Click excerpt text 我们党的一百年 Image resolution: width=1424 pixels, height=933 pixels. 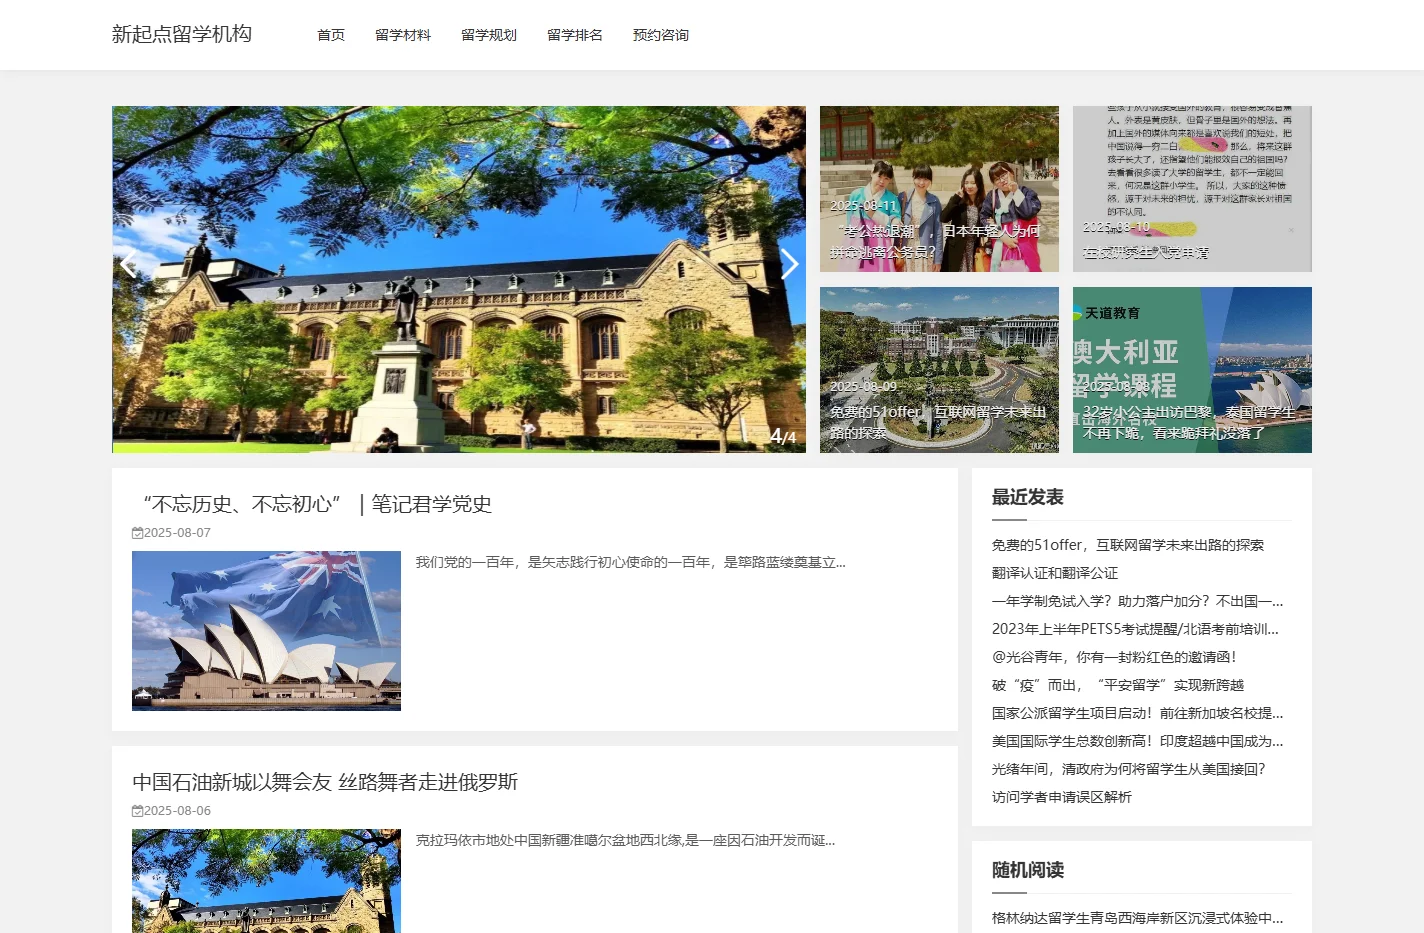631,562
